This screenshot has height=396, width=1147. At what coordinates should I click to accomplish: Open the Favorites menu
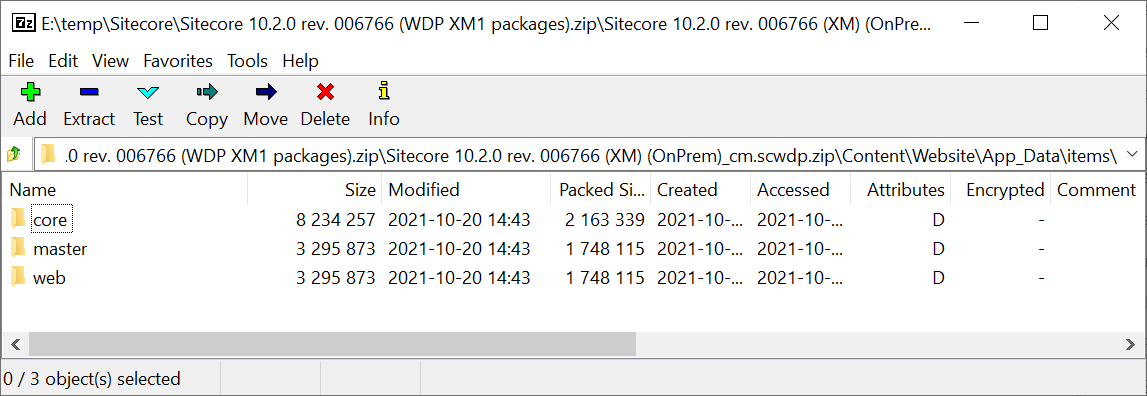pyautogui.click(x=178, y=61)
